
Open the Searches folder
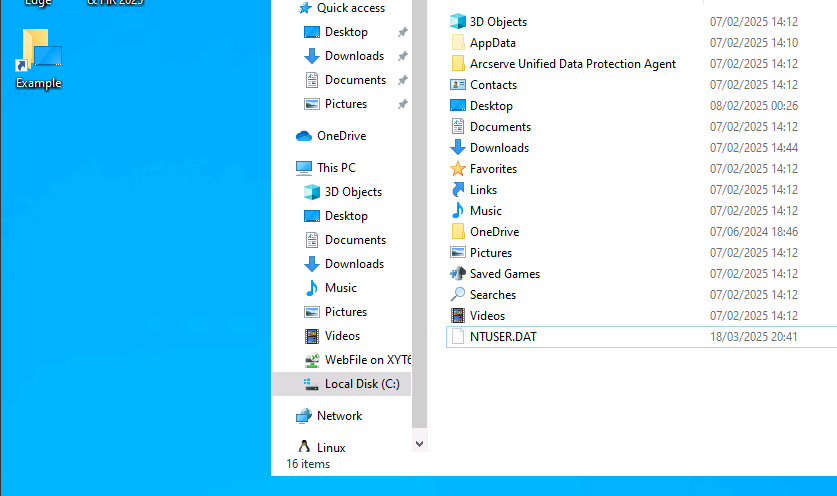tap(492, 295)
